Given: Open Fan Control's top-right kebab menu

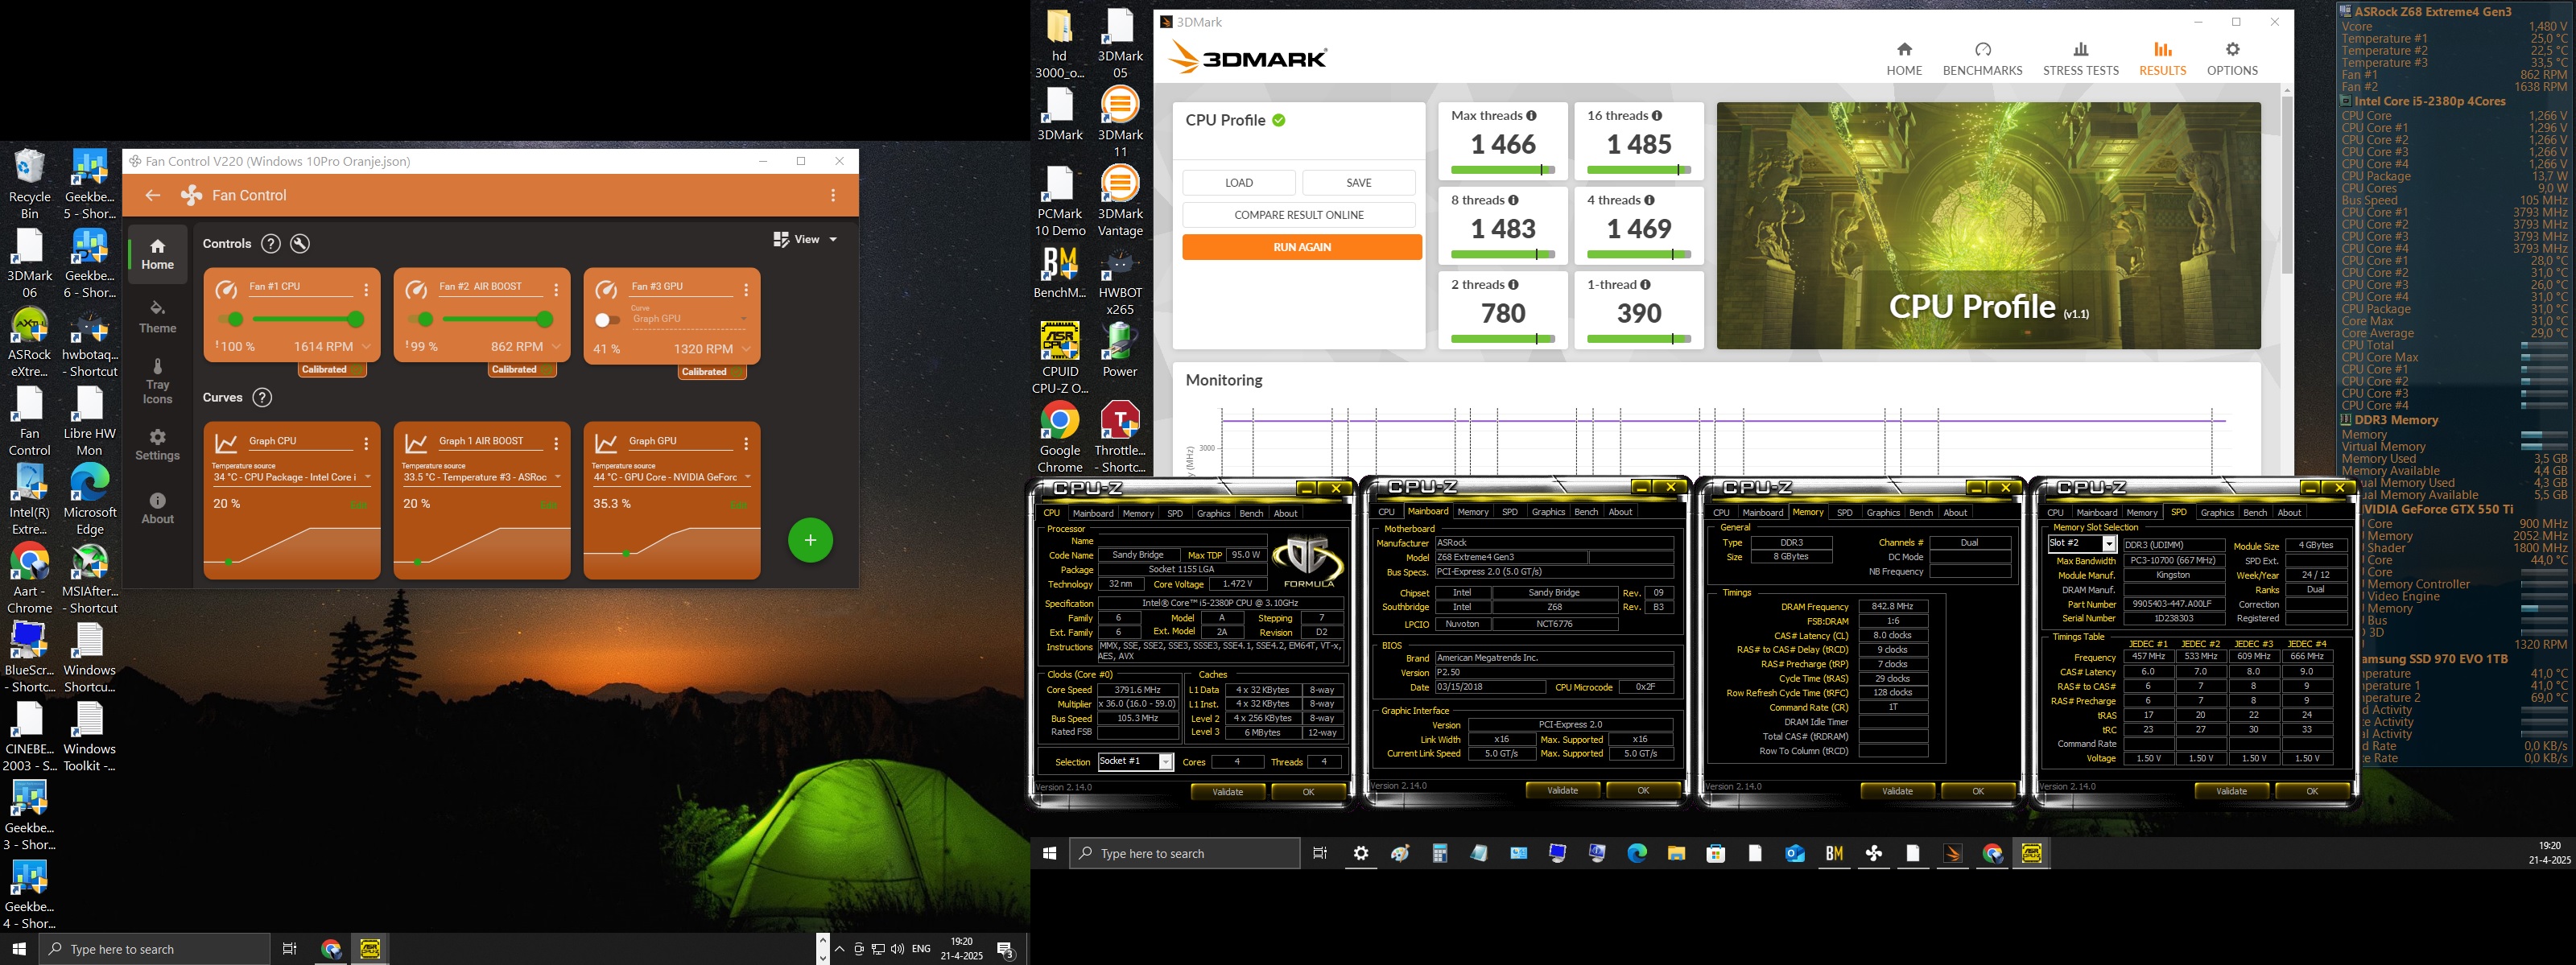Looking at the screenshot, I should pyautogui.click(x=833, y=195).
